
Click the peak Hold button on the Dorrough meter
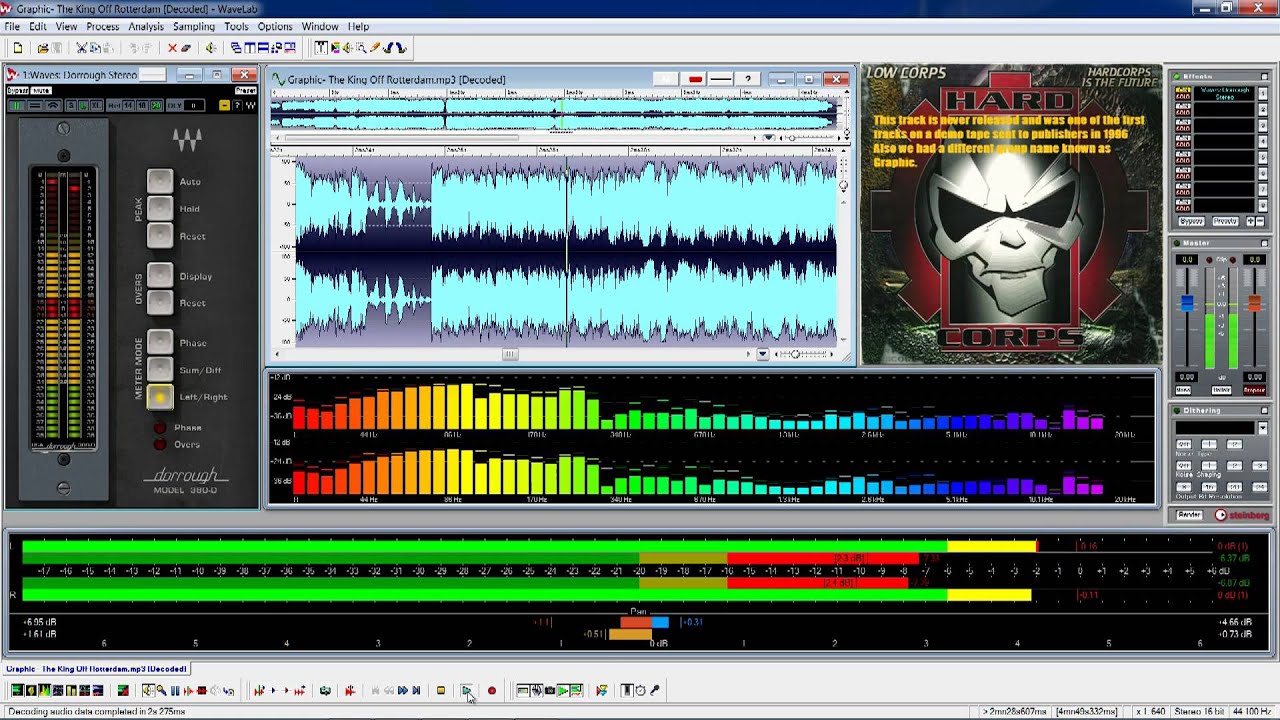tap(160, 208)
